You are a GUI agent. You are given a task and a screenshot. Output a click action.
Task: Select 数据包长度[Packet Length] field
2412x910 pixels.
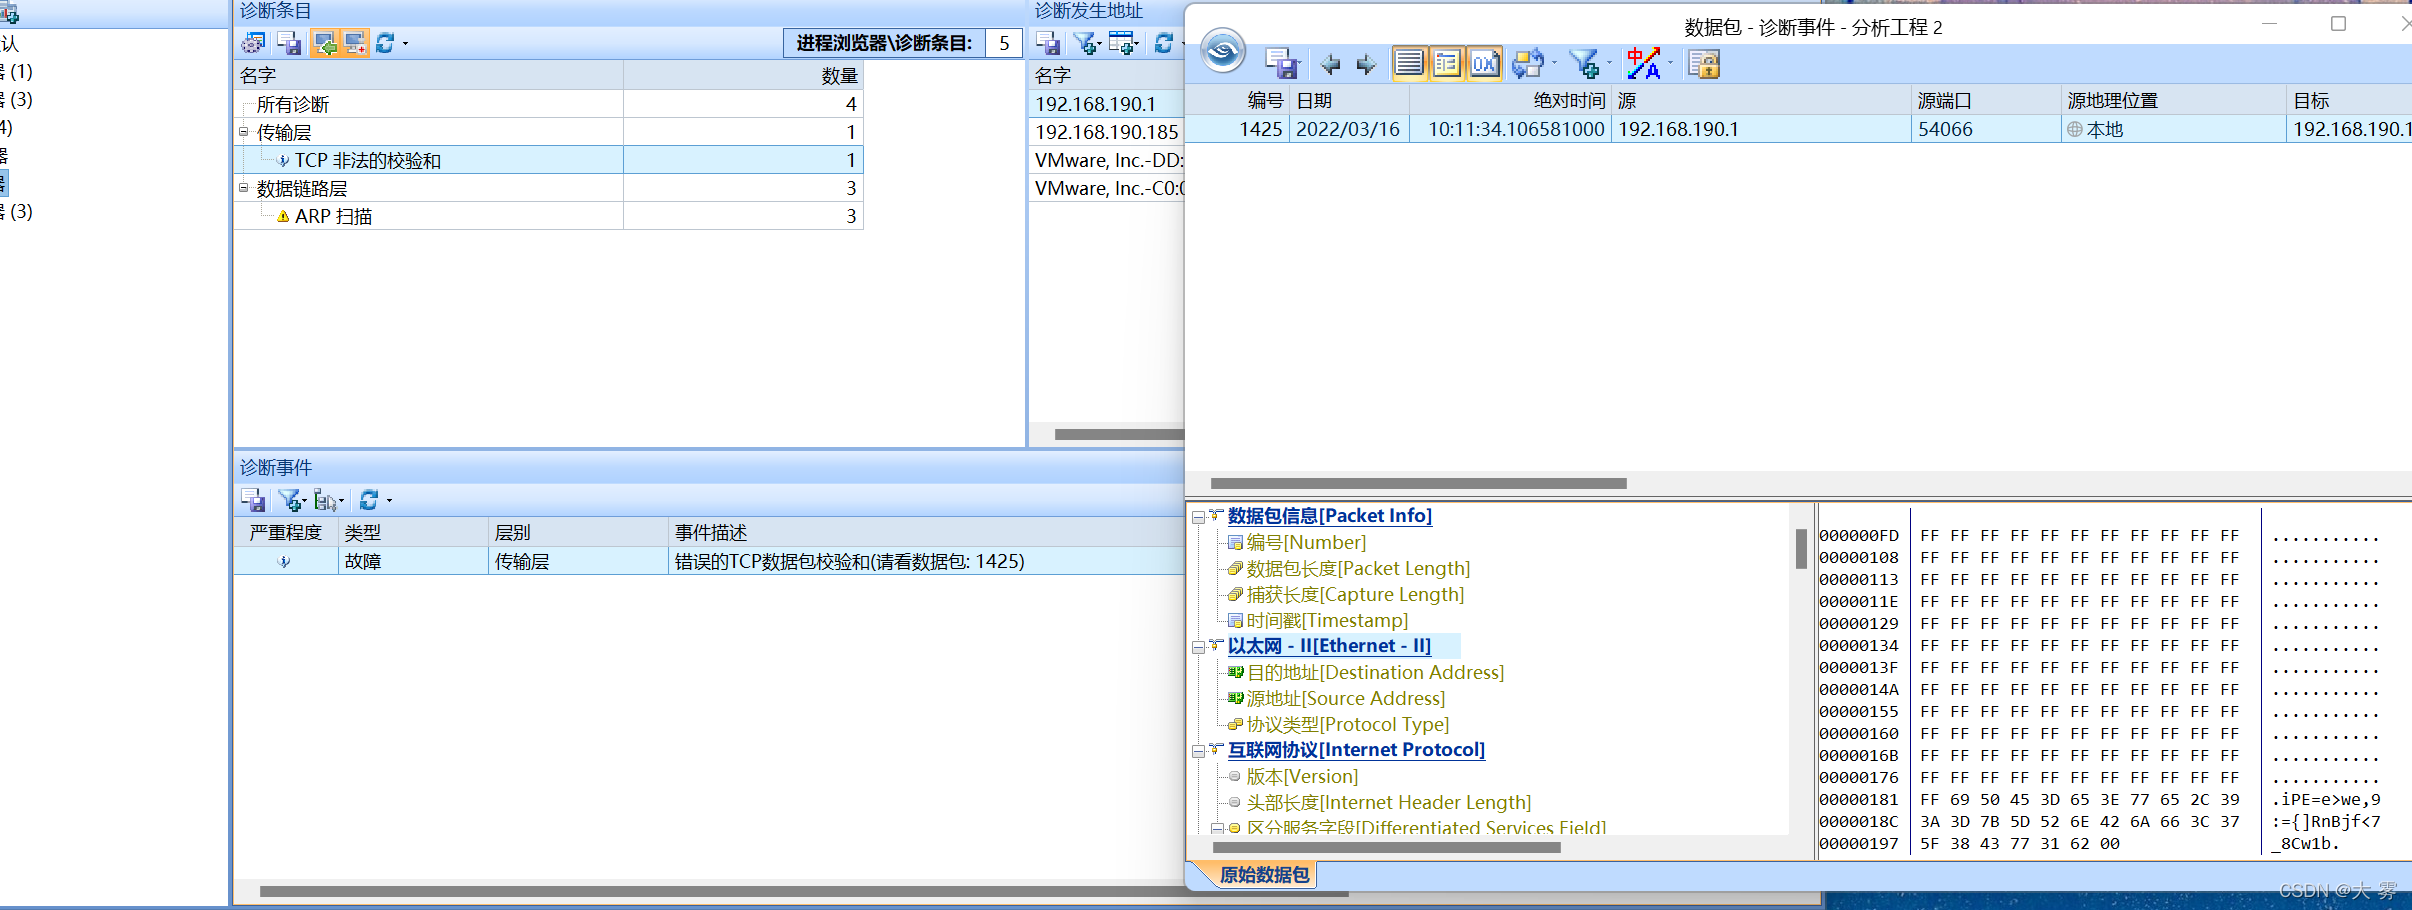click(x=1358, y=568)
